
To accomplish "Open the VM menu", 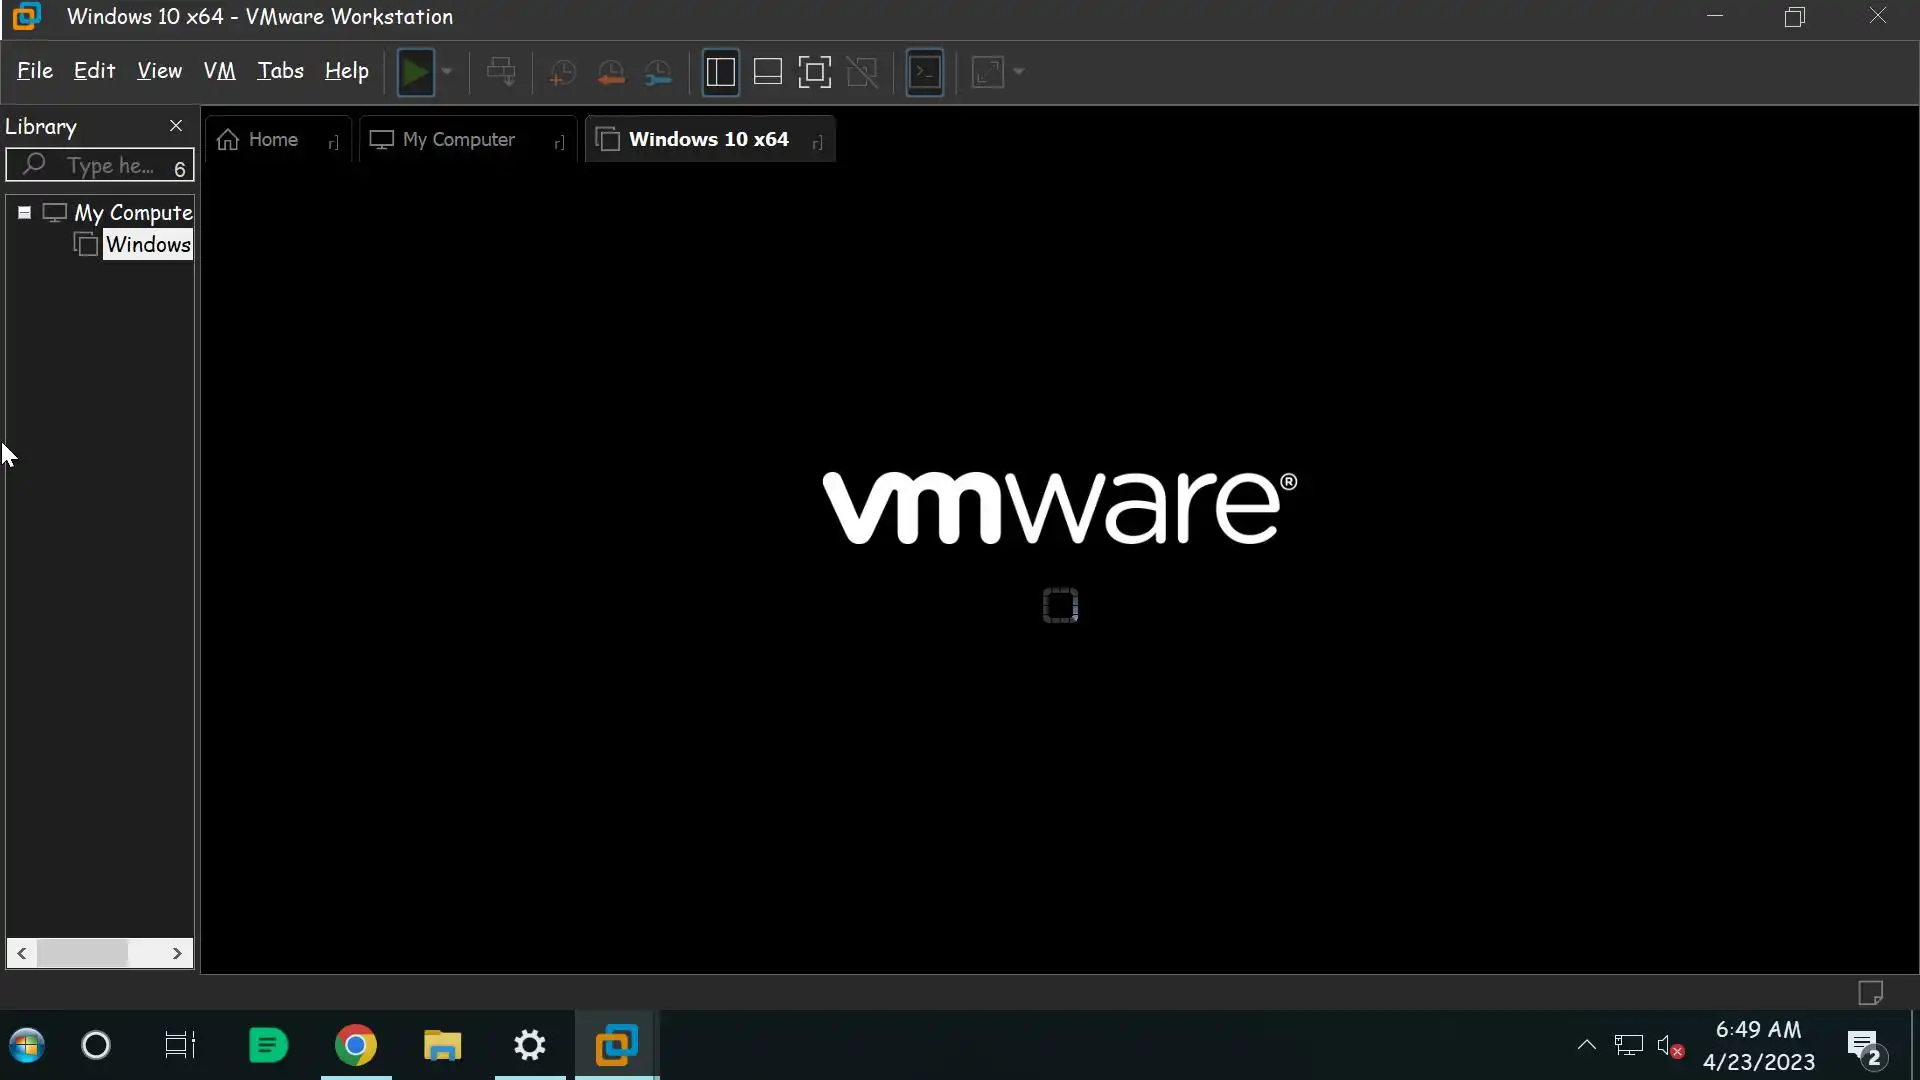I will pos(219,71).
